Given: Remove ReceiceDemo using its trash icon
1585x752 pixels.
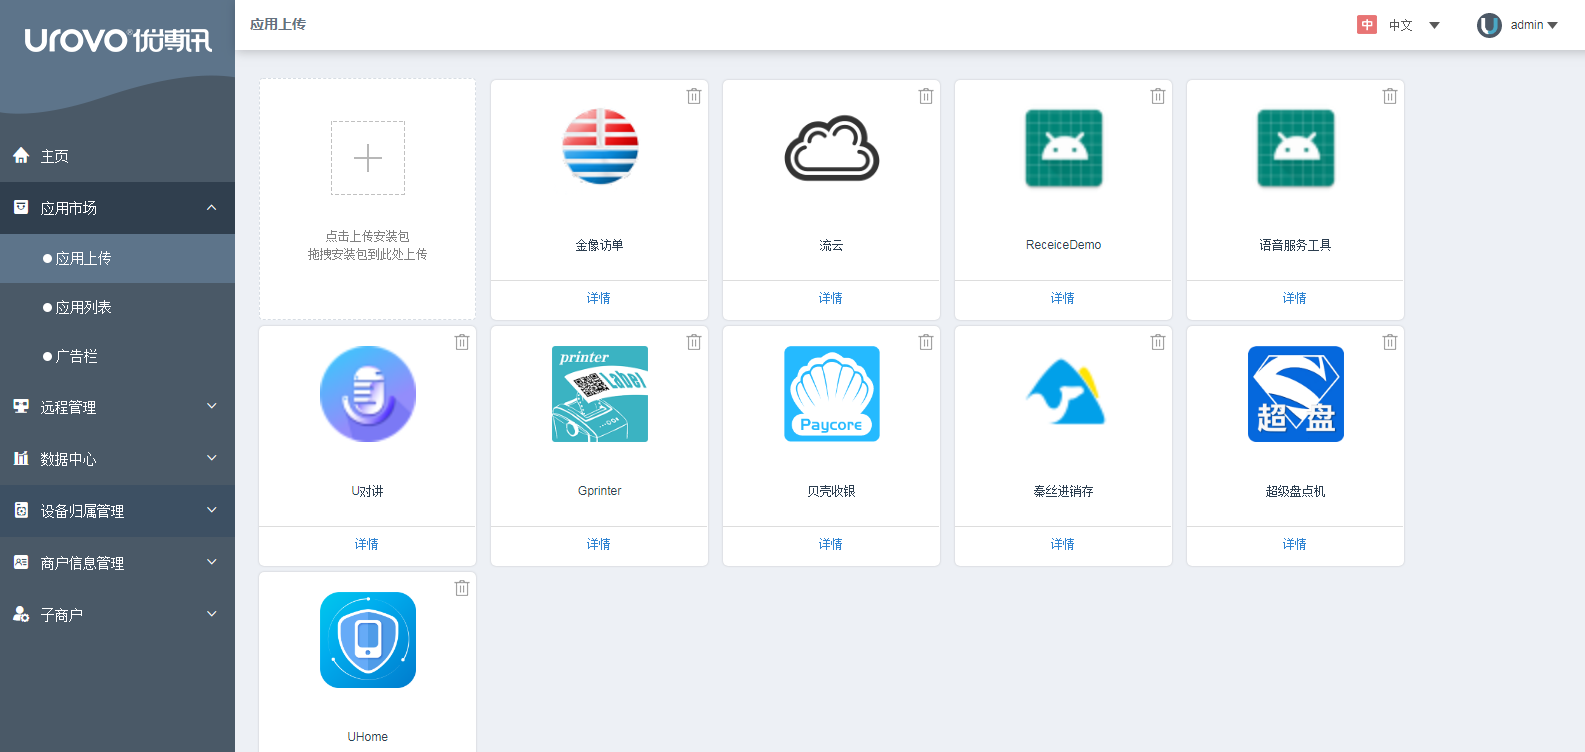Looking at the screenshot, I should (1158, 96).
